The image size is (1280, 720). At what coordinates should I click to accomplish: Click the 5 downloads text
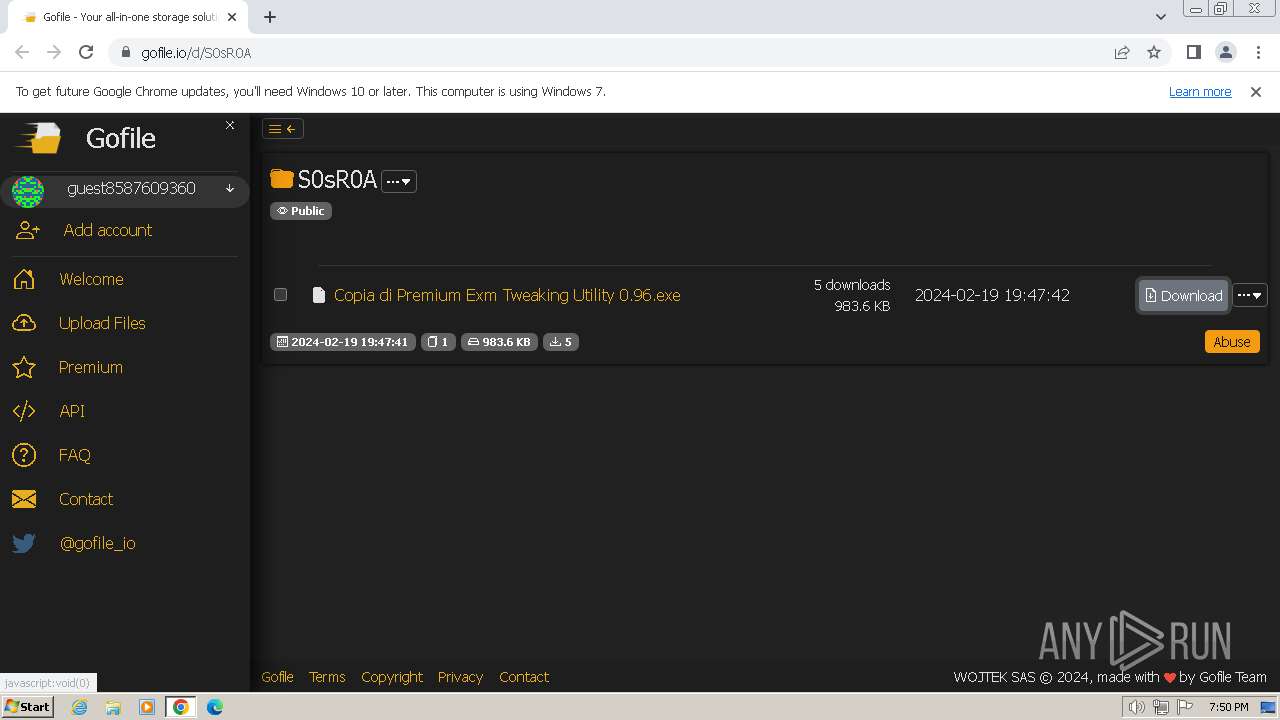[x=851, y=285]
